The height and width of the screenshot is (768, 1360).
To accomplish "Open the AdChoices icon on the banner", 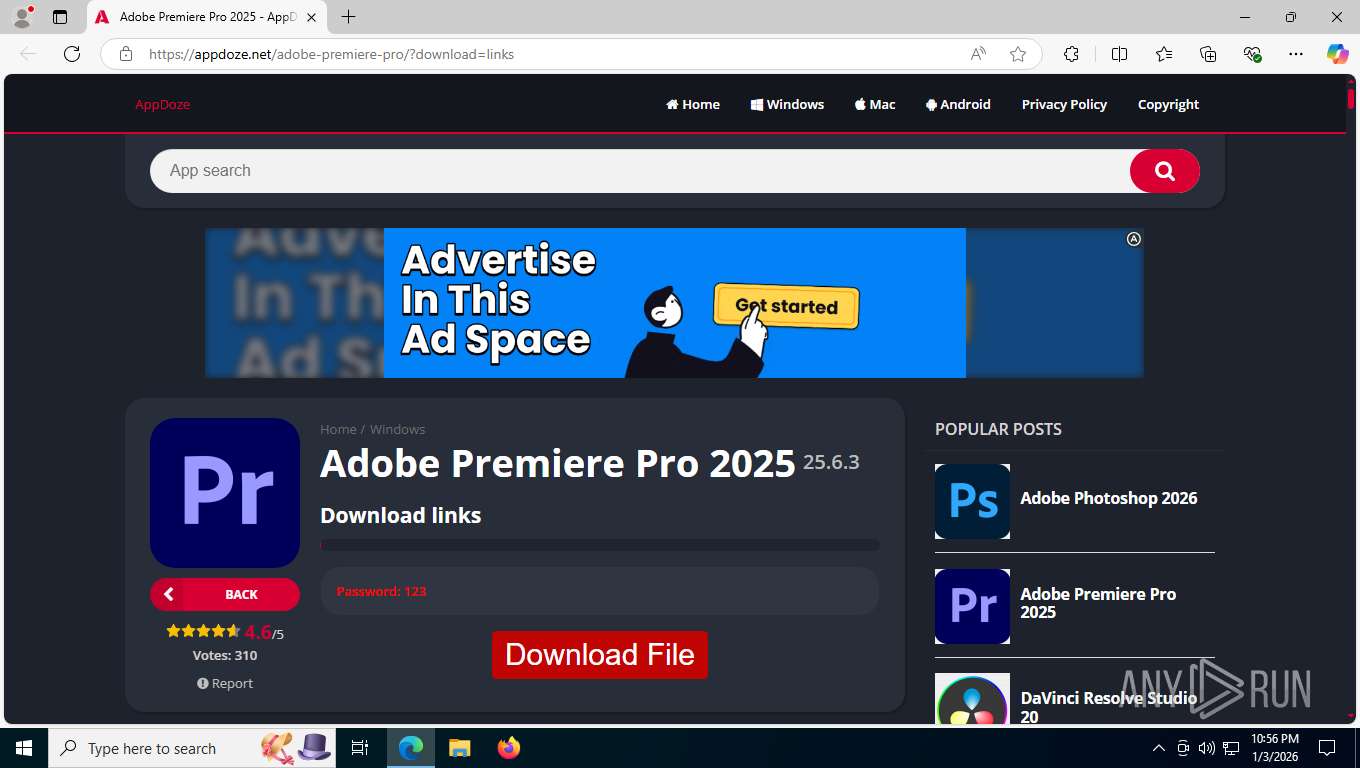I will click(1134, 239).
